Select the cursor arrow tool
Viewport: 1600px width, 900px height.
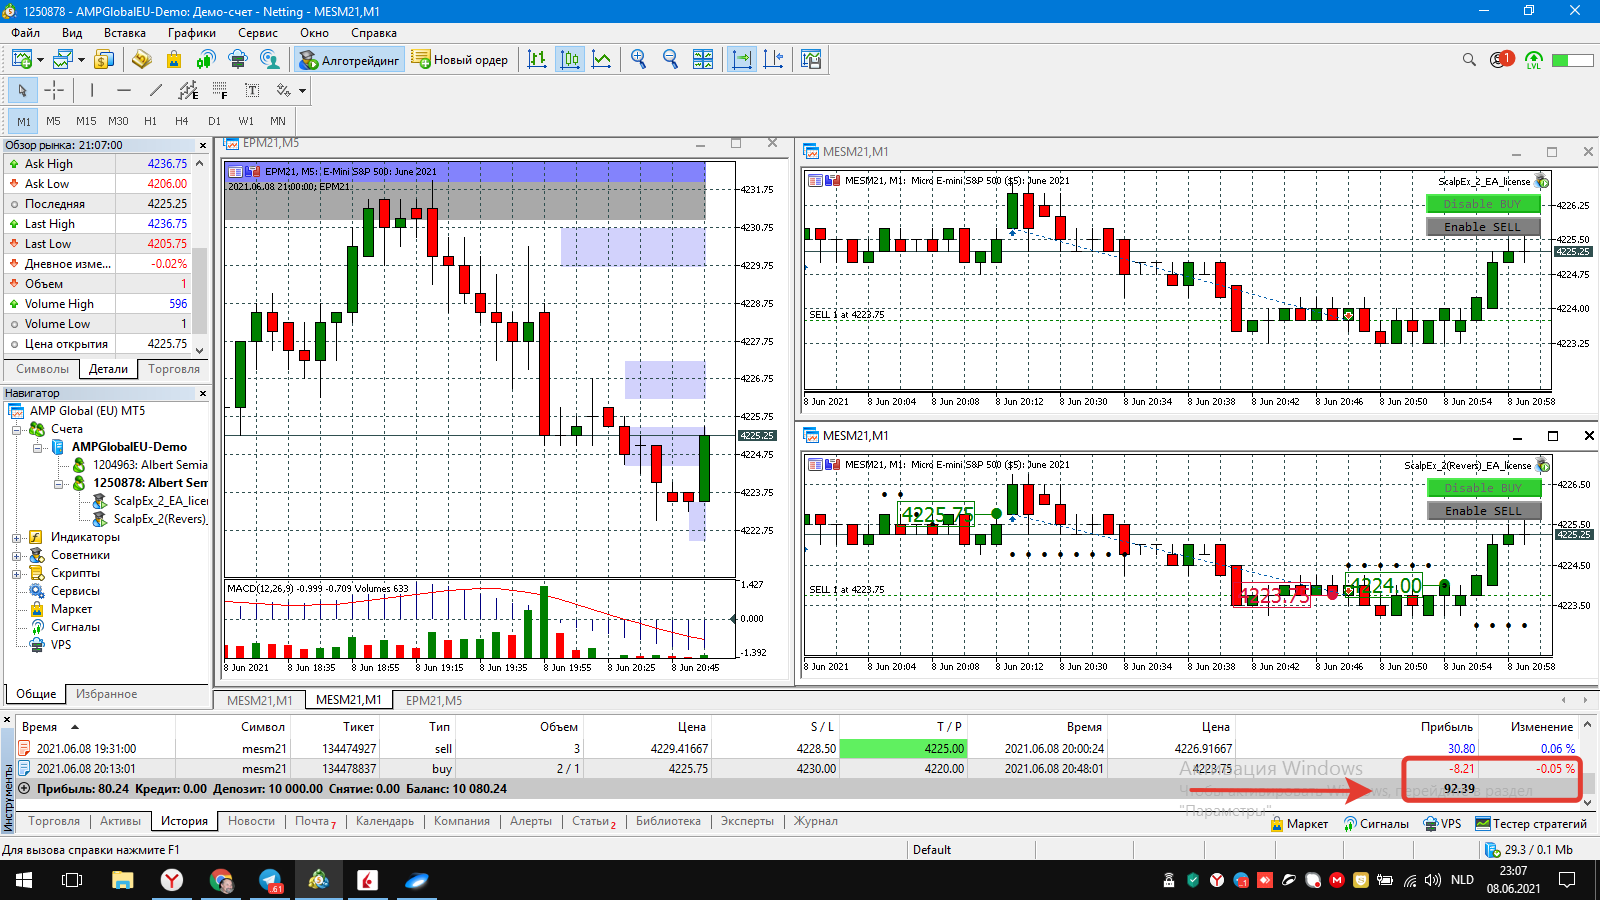point(22,91)
